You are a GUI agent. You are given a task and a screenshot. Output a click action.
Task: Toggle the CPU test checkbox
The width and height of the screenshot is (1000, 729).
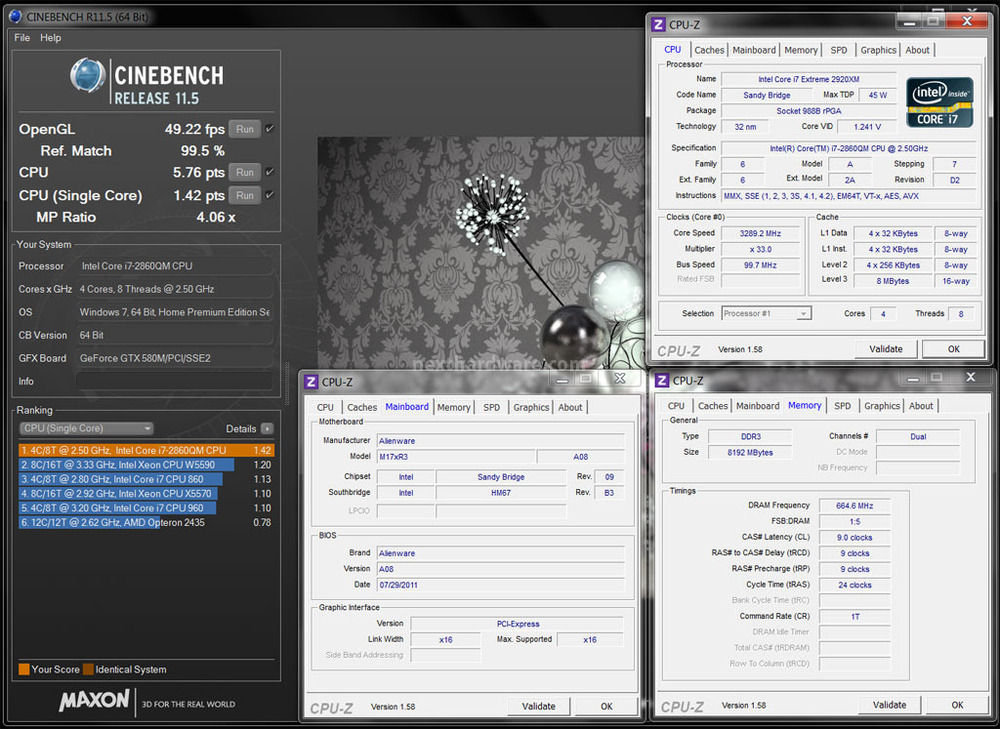[x=270, y=172]
